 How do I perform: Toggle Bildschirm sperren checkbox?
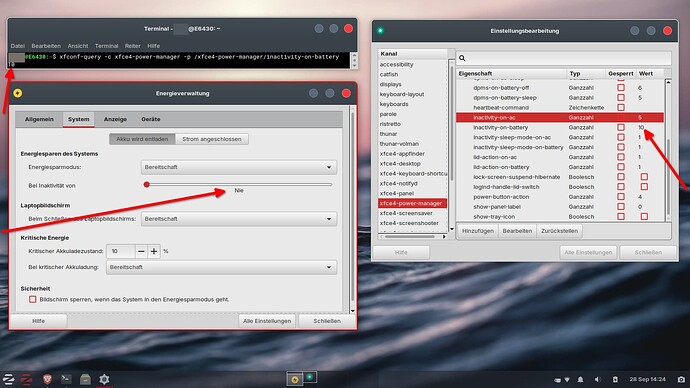pyautogui.click(x=33, y=299)
